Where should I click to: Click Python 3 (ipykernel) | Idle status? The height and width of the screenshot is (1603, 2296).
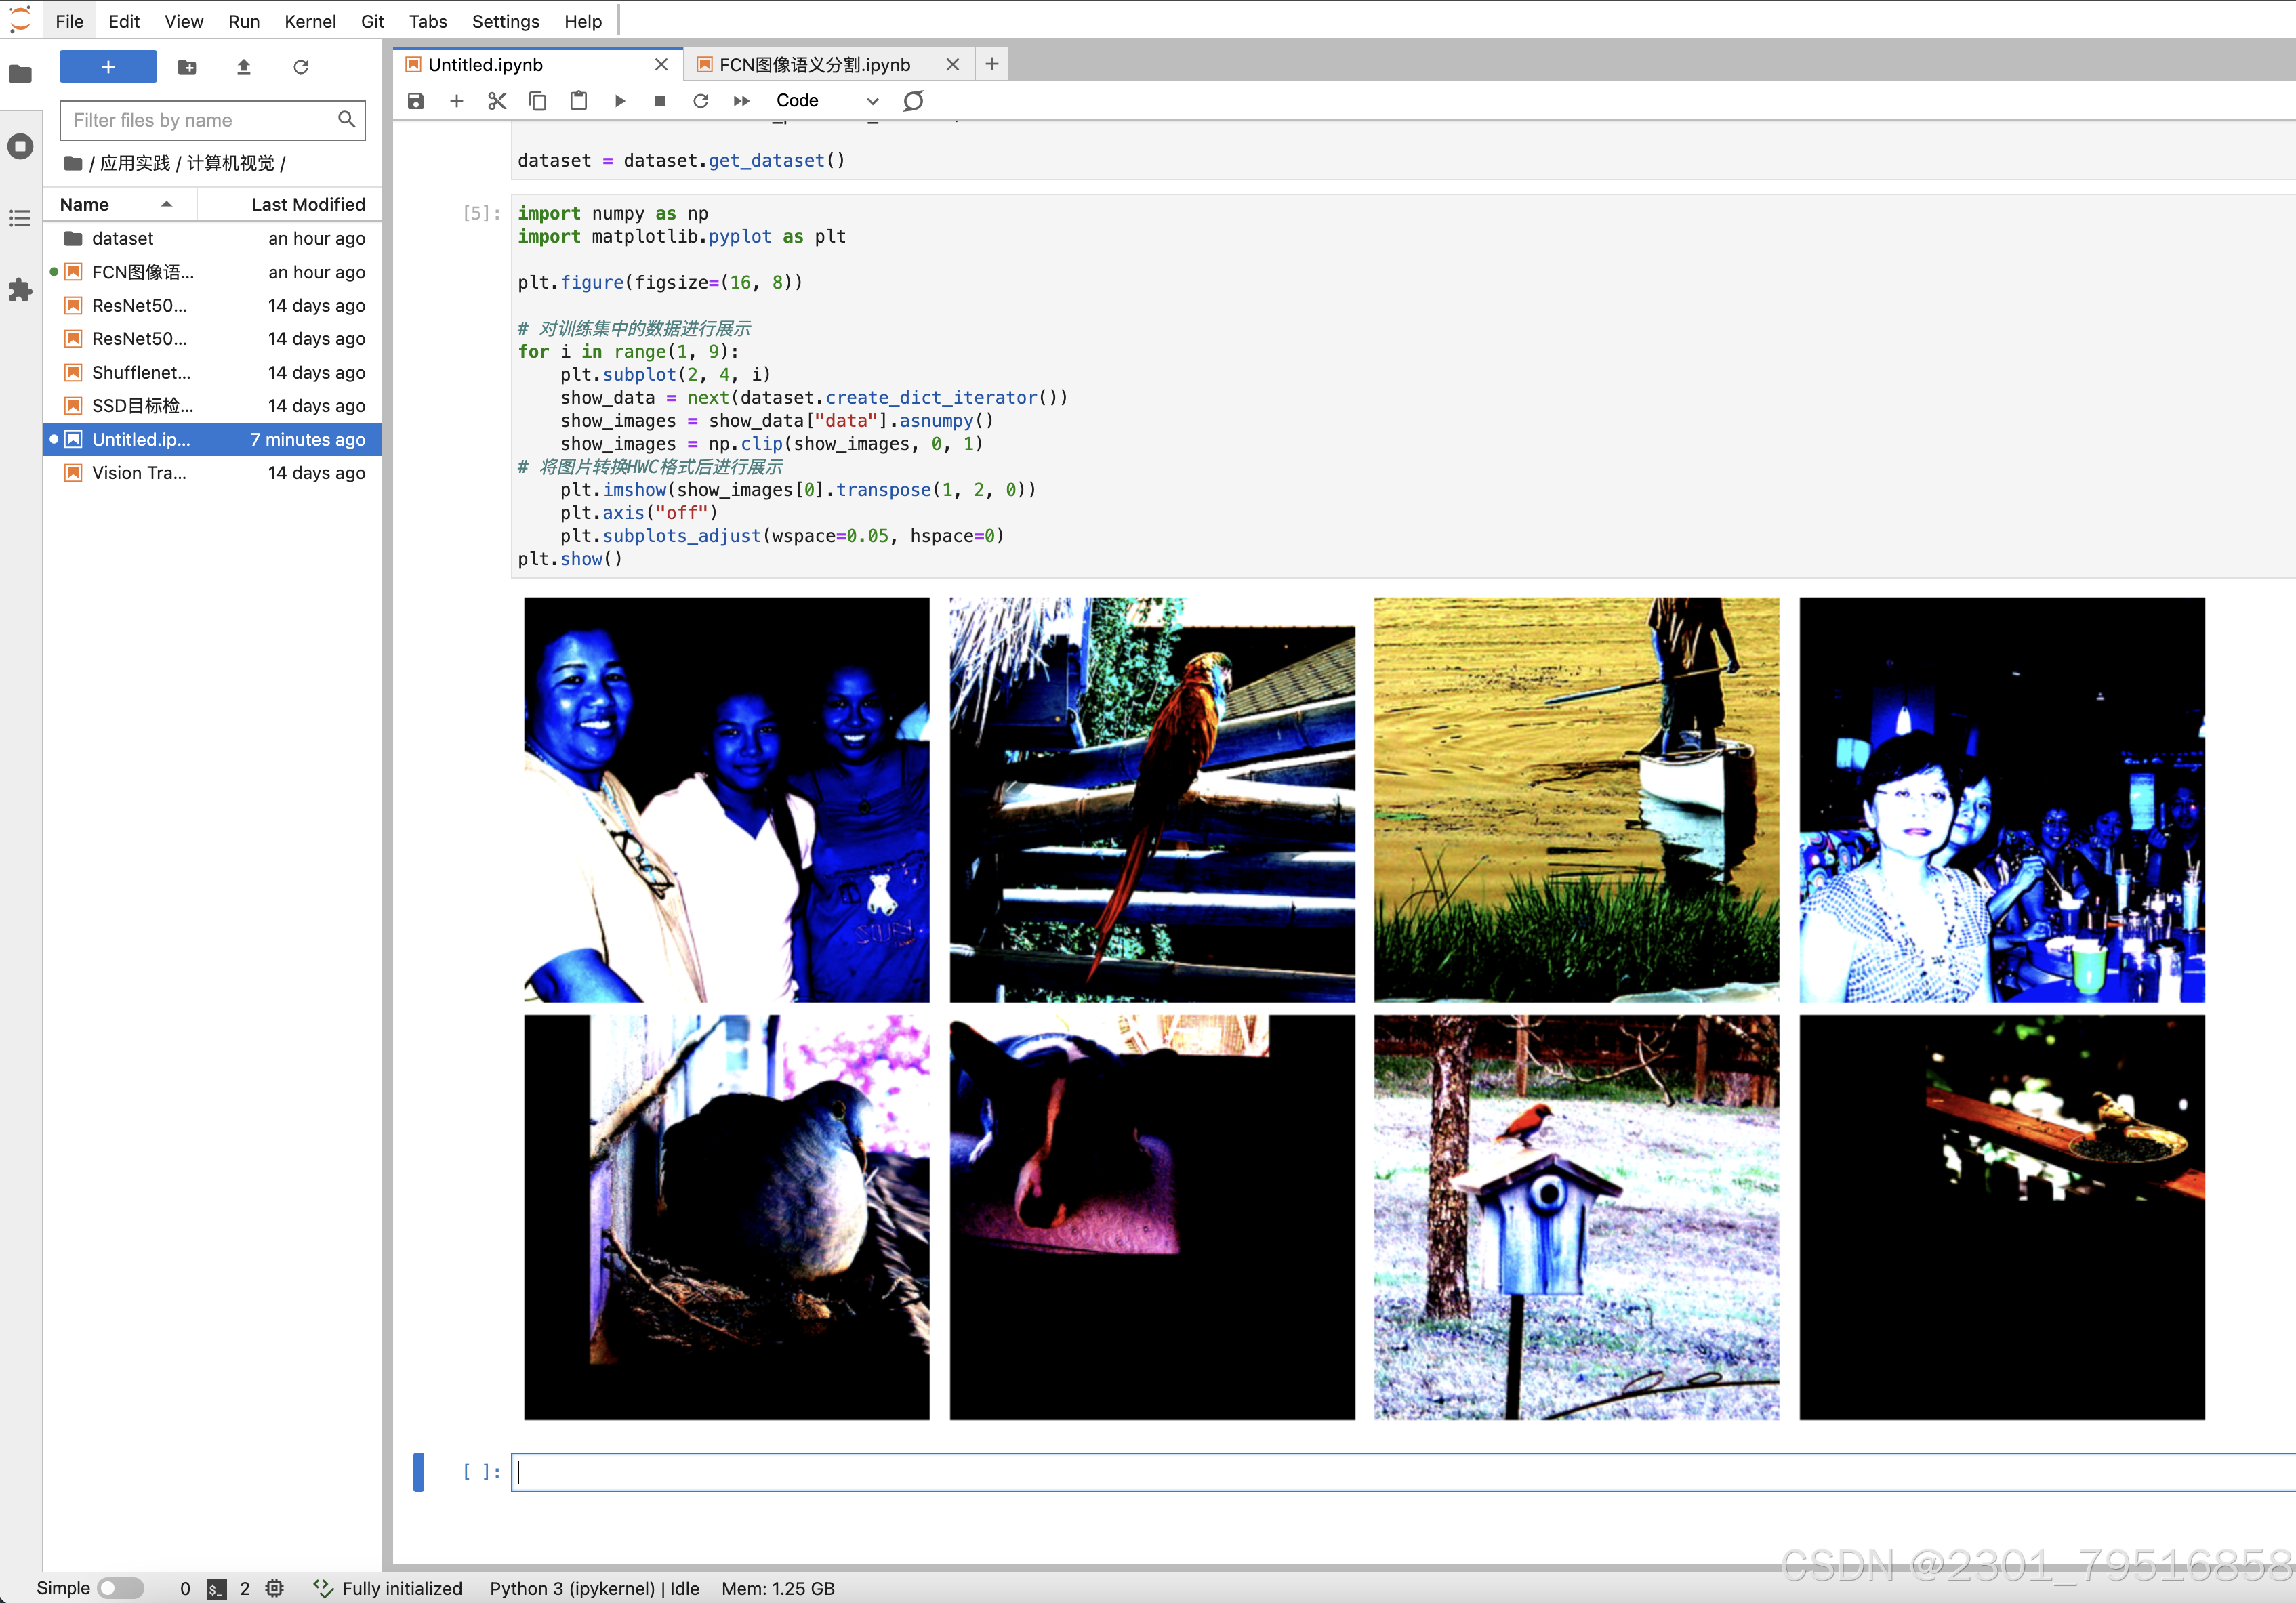[594, 1588]
